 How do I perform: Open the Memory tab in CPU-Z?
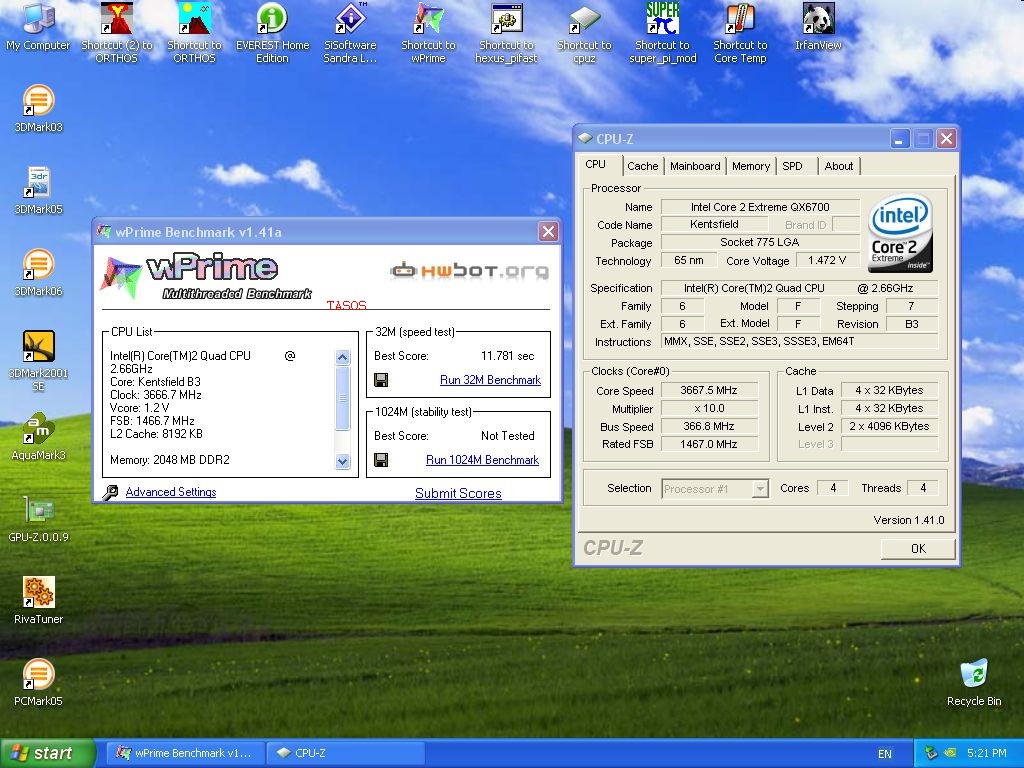pyautogui.click(x=750, y=166)
